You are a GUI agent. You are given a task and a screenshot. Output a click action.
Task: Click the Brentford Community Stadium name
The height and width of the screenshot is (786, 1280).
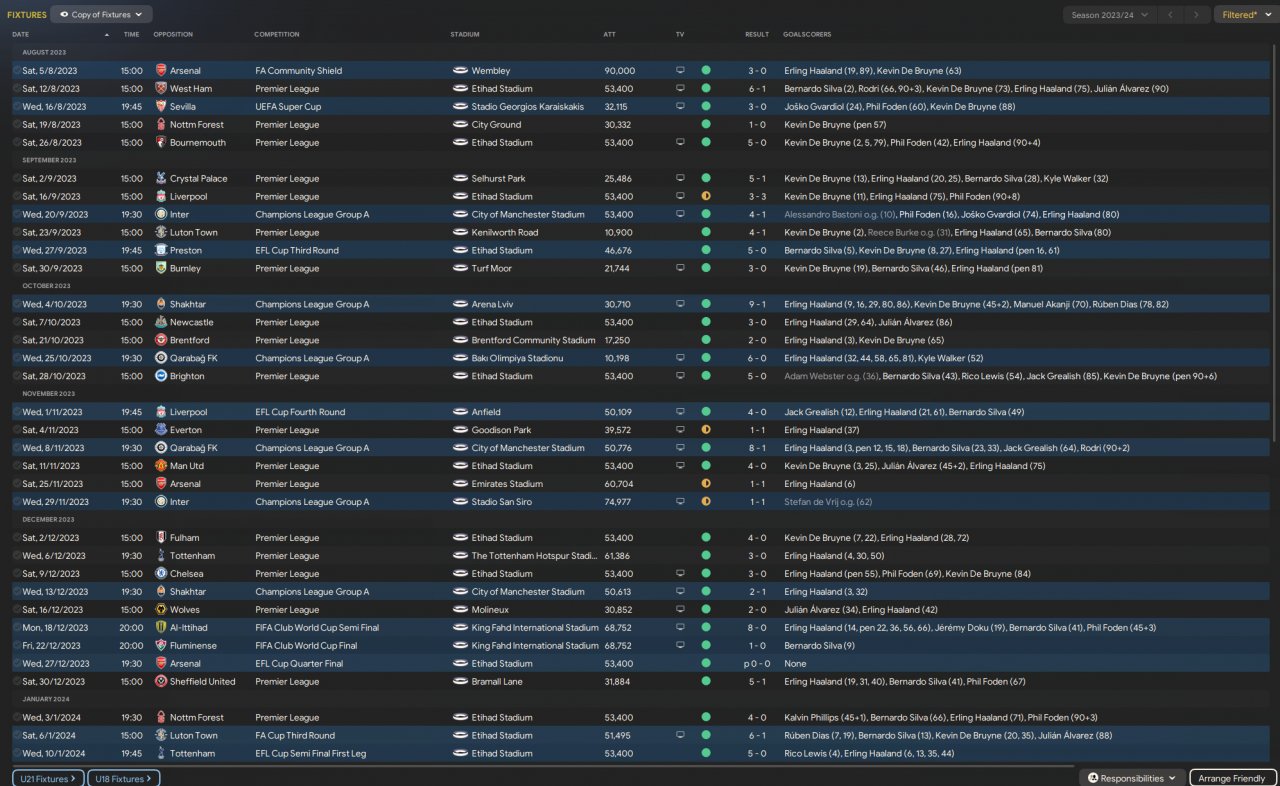coord(533,341)
